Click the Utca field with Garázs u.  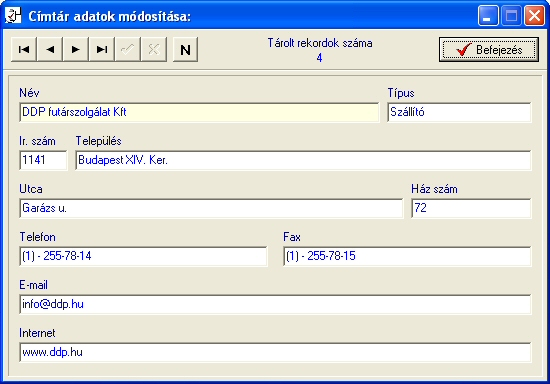tap(211, 208)
